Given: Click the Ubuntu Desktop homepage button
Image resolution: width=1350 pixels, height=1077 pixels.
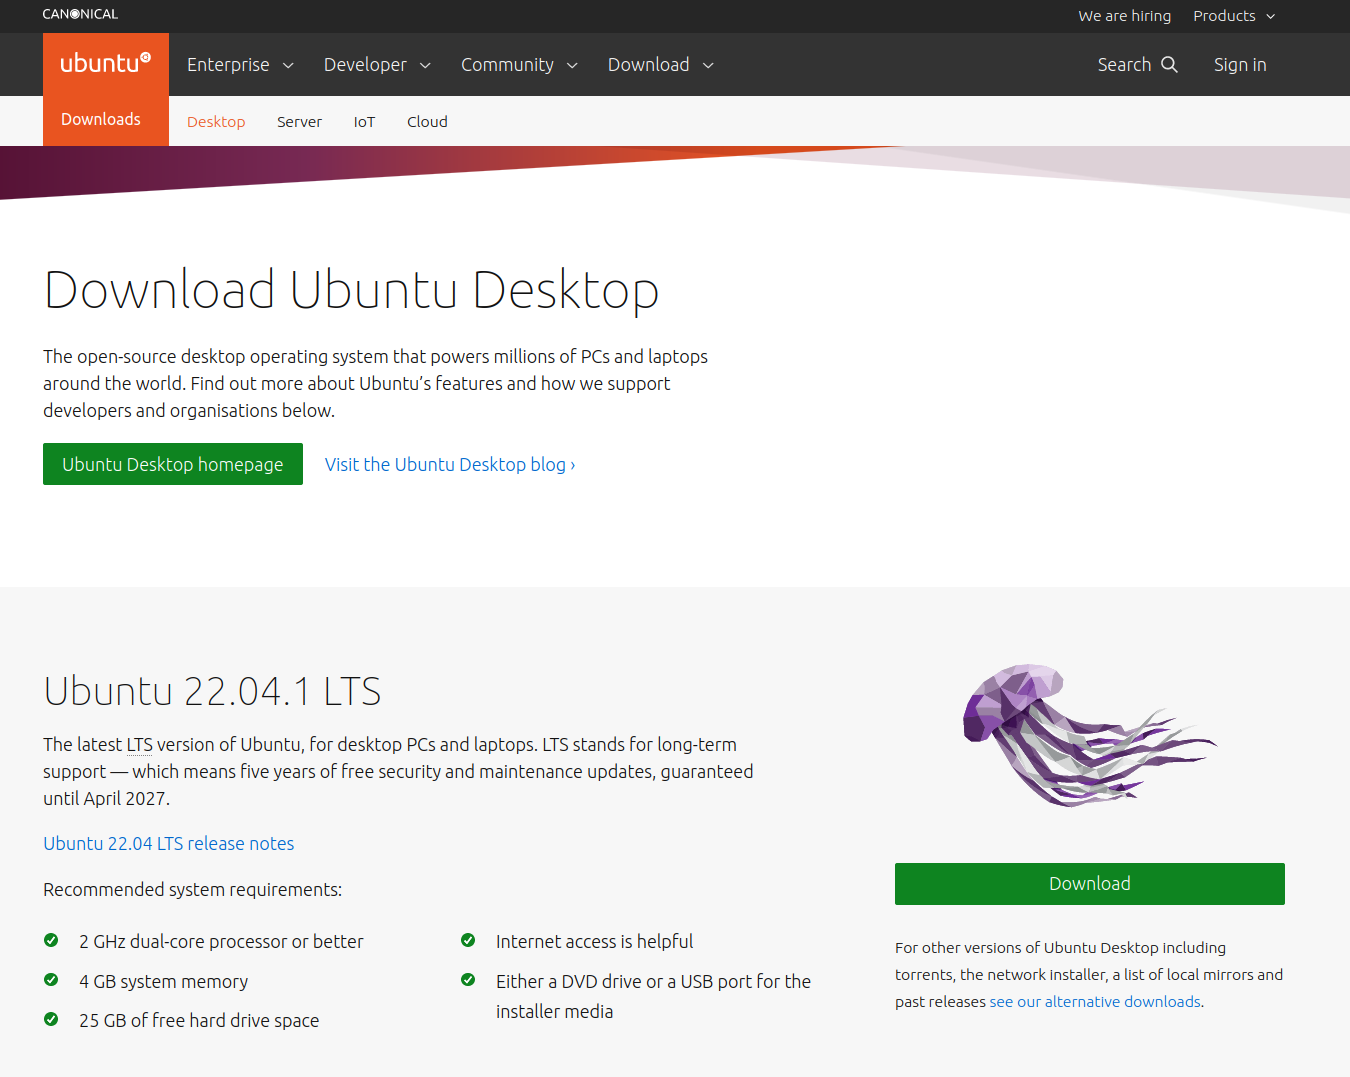Looking at the screenshot, I should [173, 464].
